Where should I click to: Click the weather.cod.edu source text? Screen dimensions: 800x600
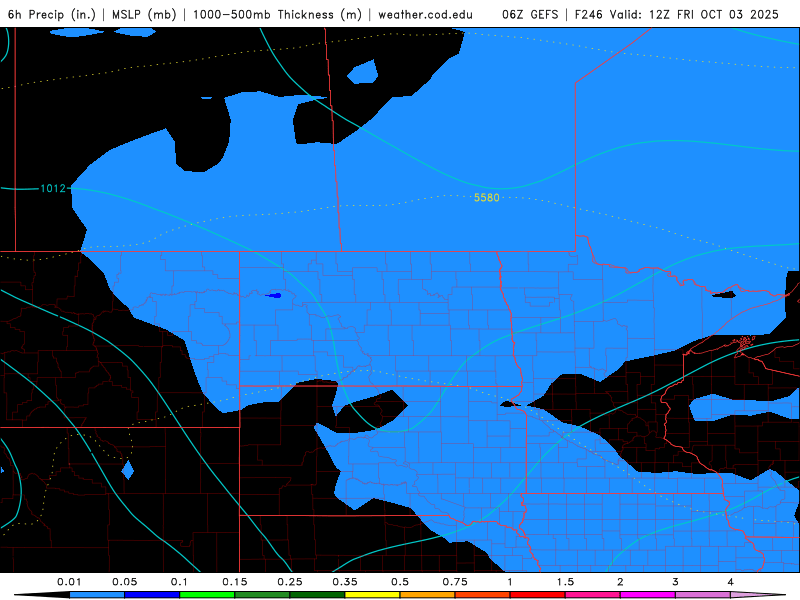pos(425,14)
